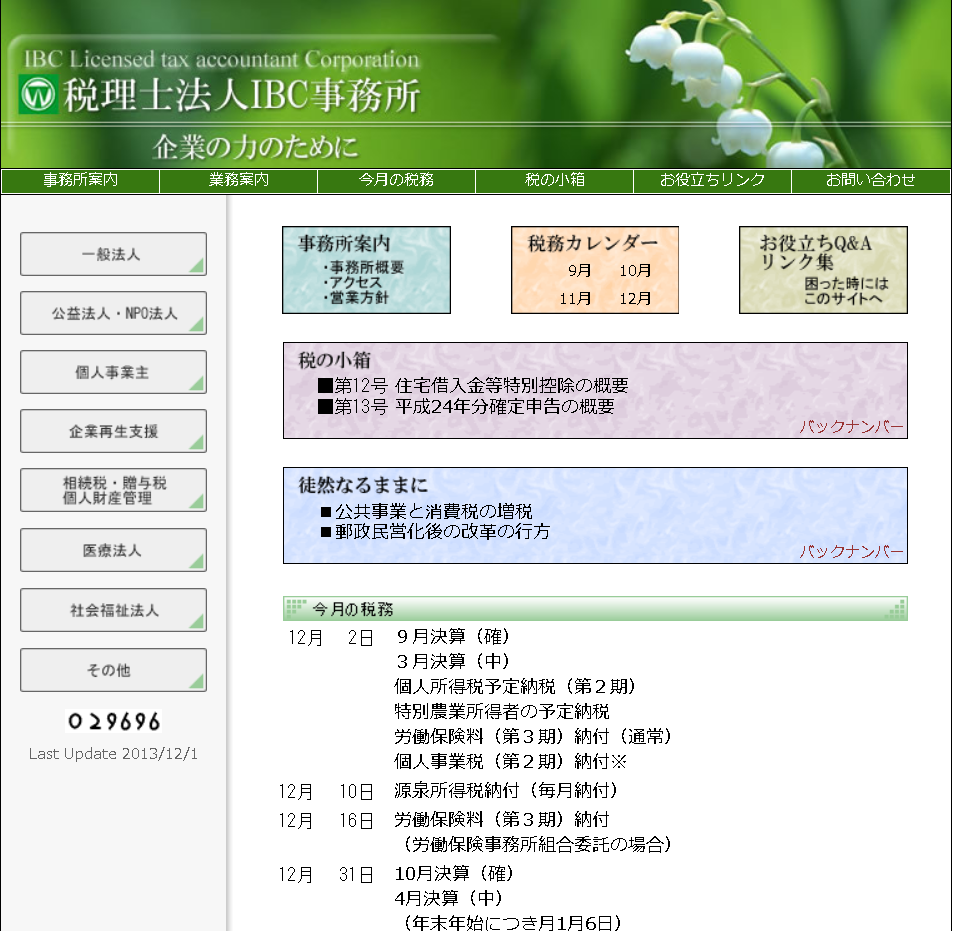Open 郵政民営化後の改革の行方 article link
957x931 pixels.
coord(442,532)
